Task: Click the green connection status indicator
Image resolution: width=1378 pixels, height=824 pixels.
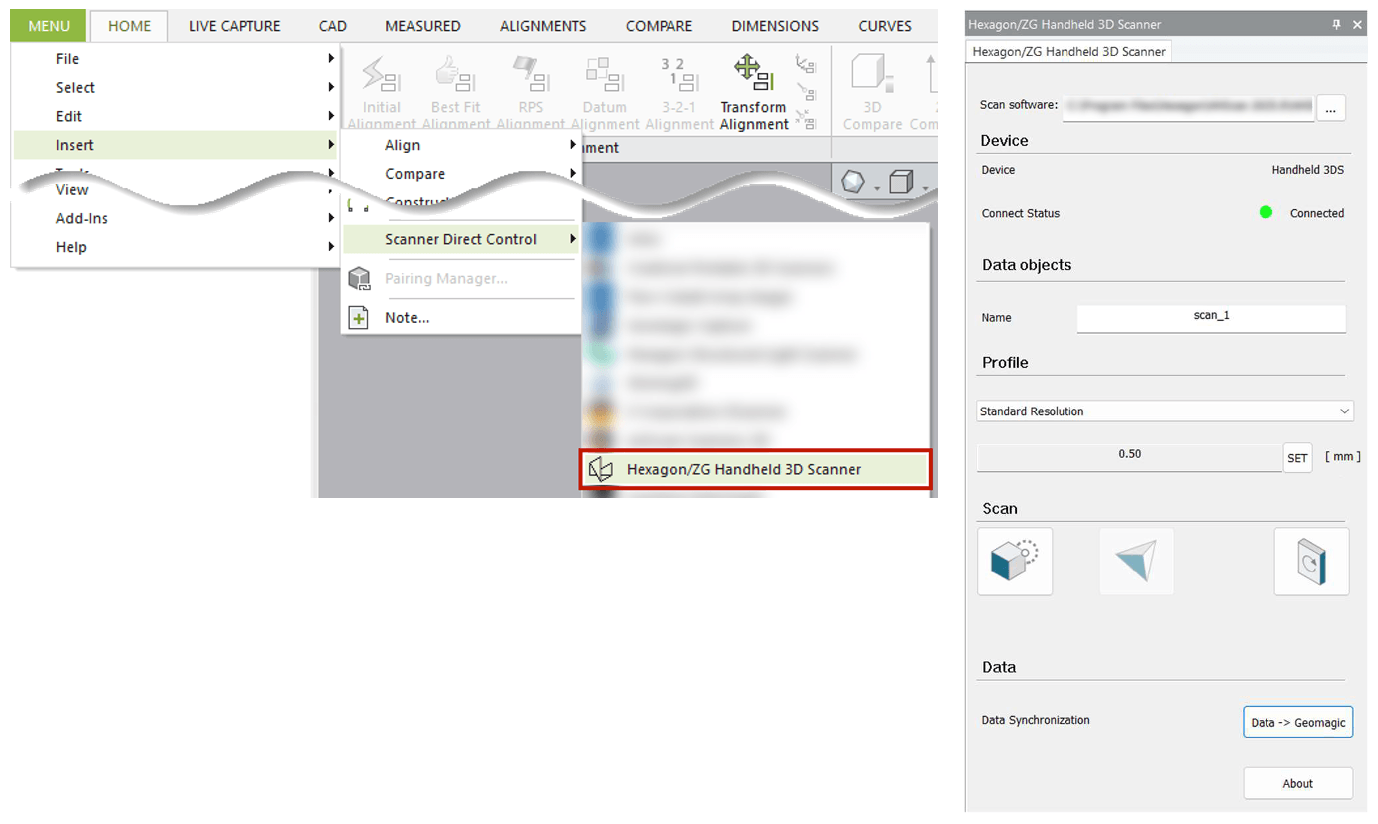Action: click(1266, 212)
